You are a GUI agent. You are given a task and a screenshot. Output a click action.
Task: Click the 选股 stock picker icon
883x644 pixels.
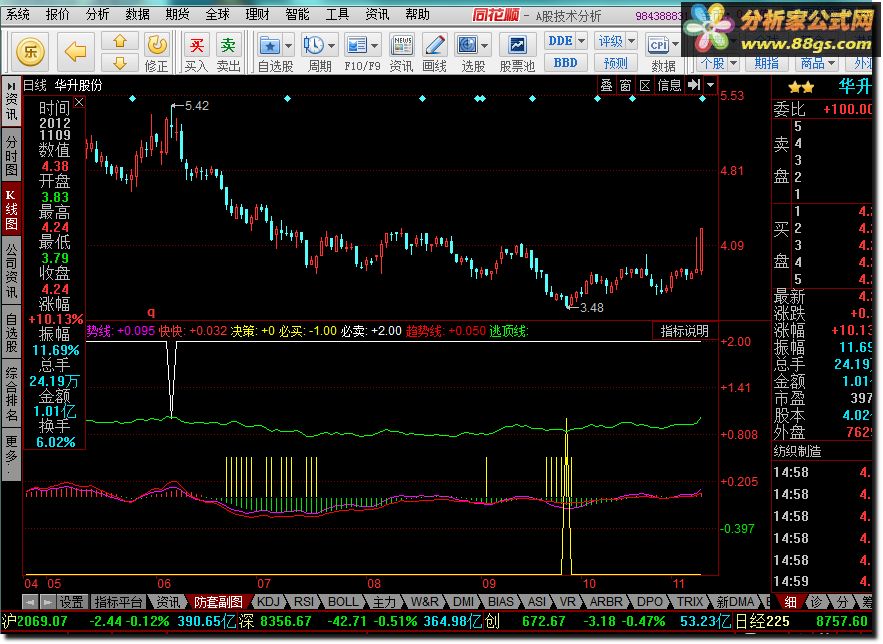coord(467,45)
